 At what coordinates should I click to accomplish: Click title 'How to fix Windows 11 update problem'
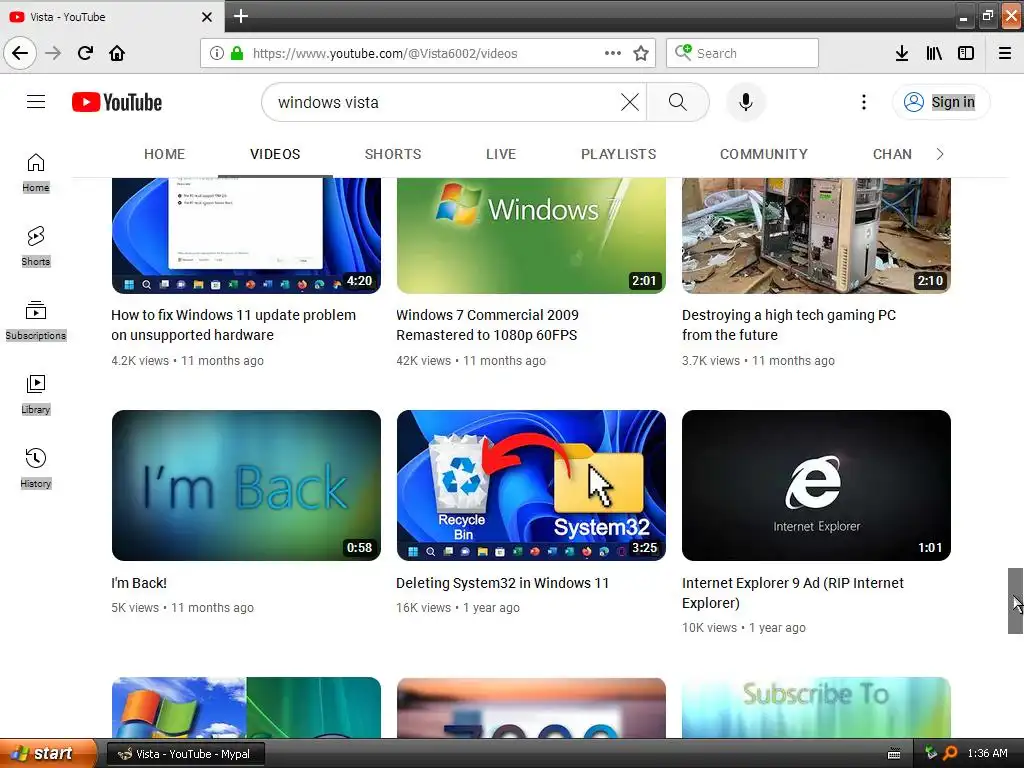coord(233,325)
